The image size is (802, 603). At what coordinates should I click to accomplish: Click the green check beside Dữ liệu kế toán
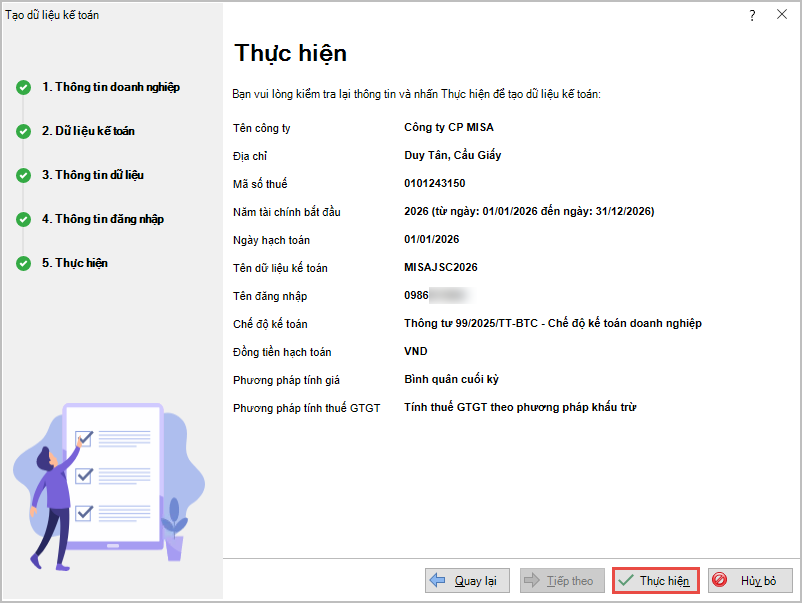(x=23, y=131)
